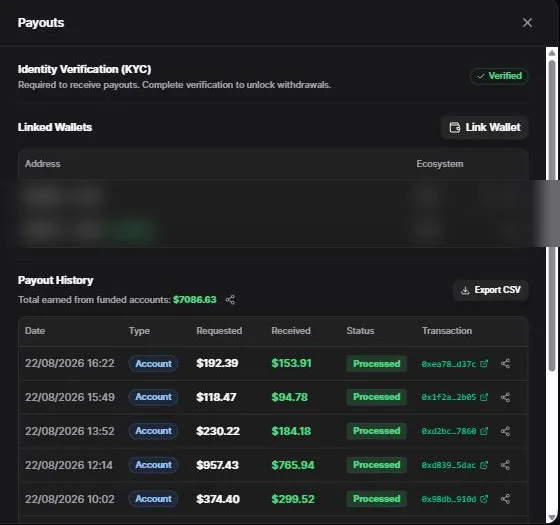Image resolution: width=560 pixels, height=525 pixels.
Task: Click requested amount $374.40
Action: 218,499
